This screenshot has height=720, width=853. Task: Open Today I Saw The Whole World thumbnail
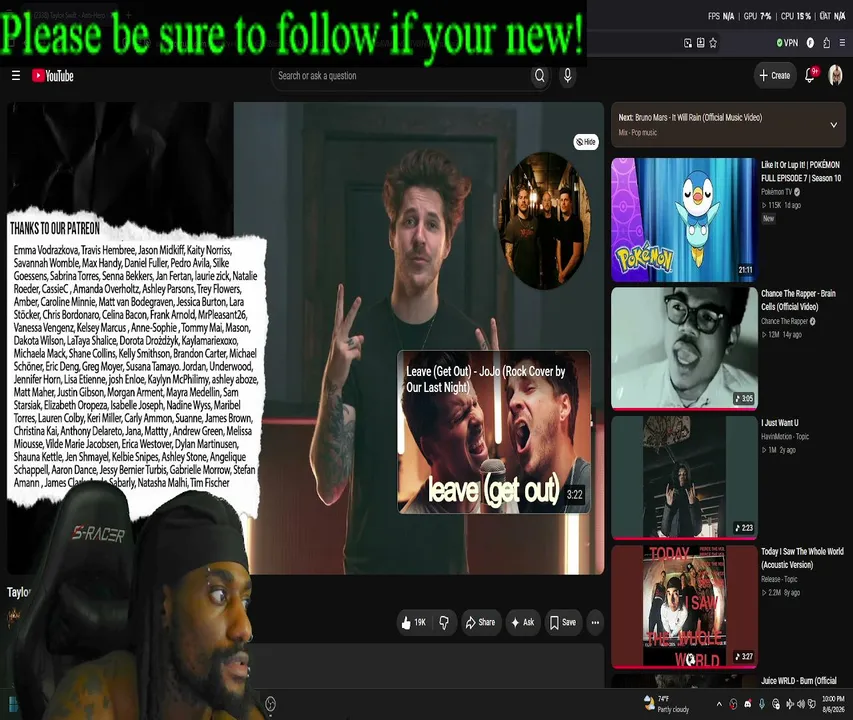[x=684, y=607]
